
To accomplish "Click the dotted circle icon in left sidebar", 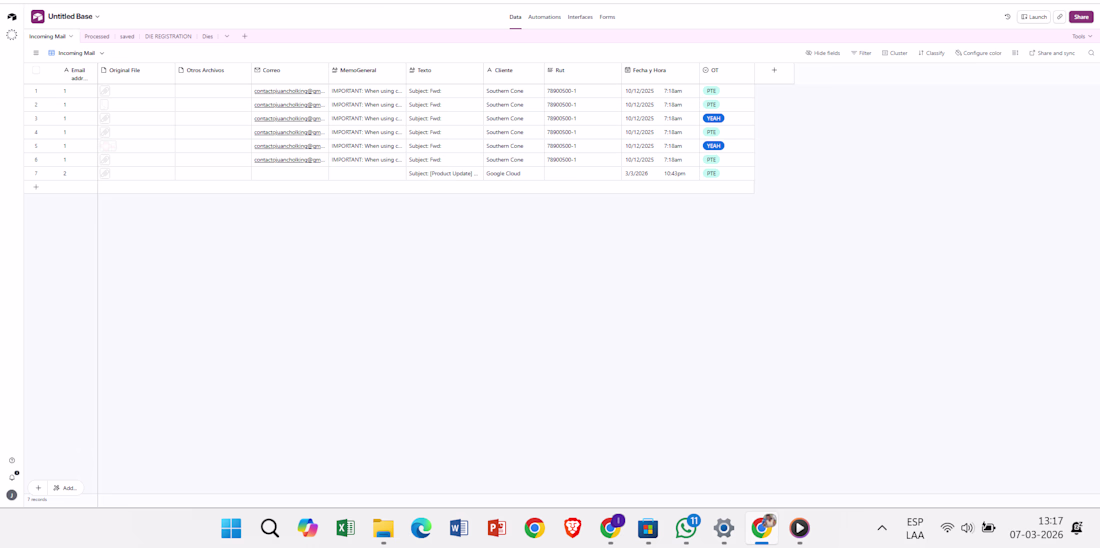I will tap(11, 34).
